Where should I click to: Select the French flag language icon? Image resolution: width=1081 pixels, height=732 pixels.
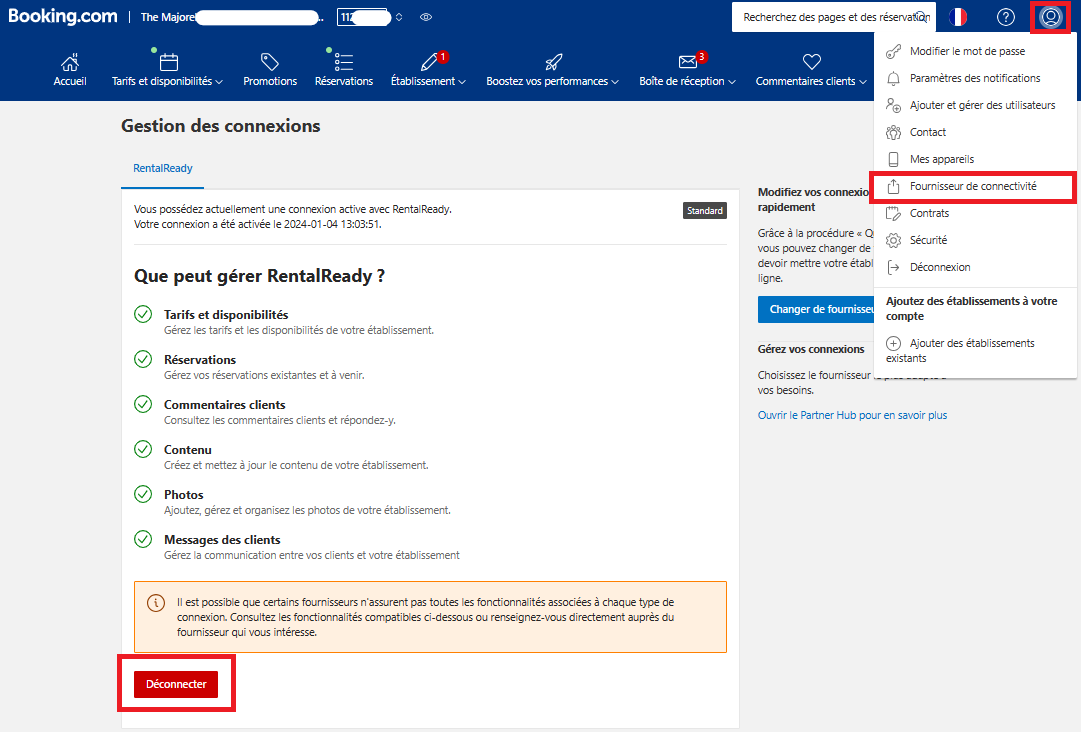pos(958,17)
